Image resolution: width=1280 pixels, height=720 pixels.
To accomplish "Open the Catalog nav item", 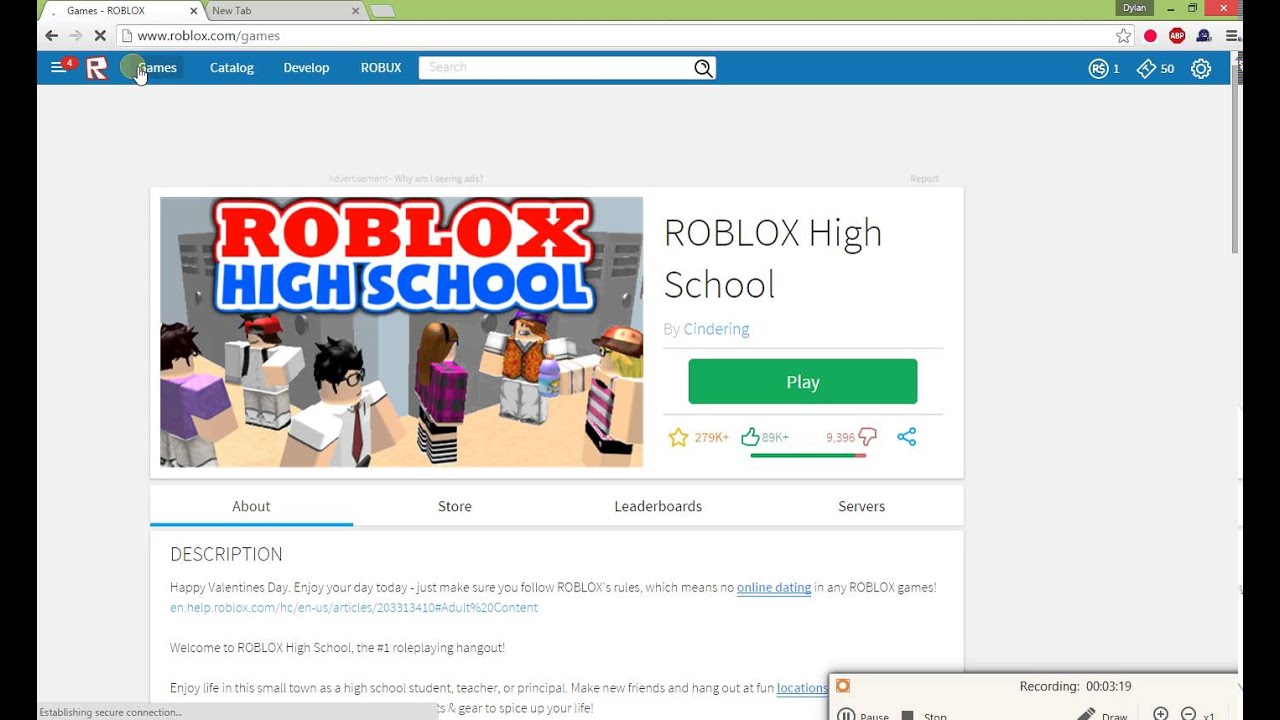I will click(232, 68).
